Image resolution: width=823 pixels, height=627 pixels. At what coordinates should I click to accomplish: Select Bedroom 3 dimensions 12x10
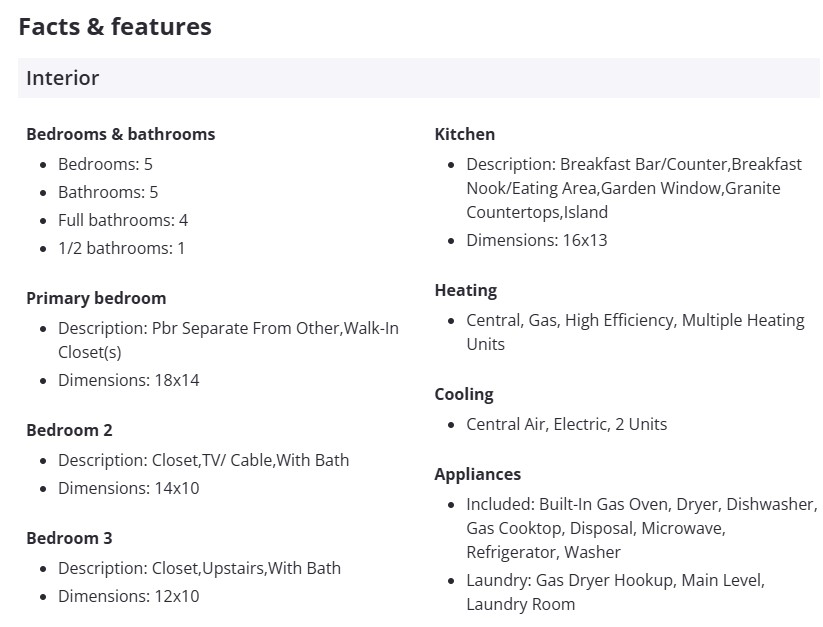[128, 596]
